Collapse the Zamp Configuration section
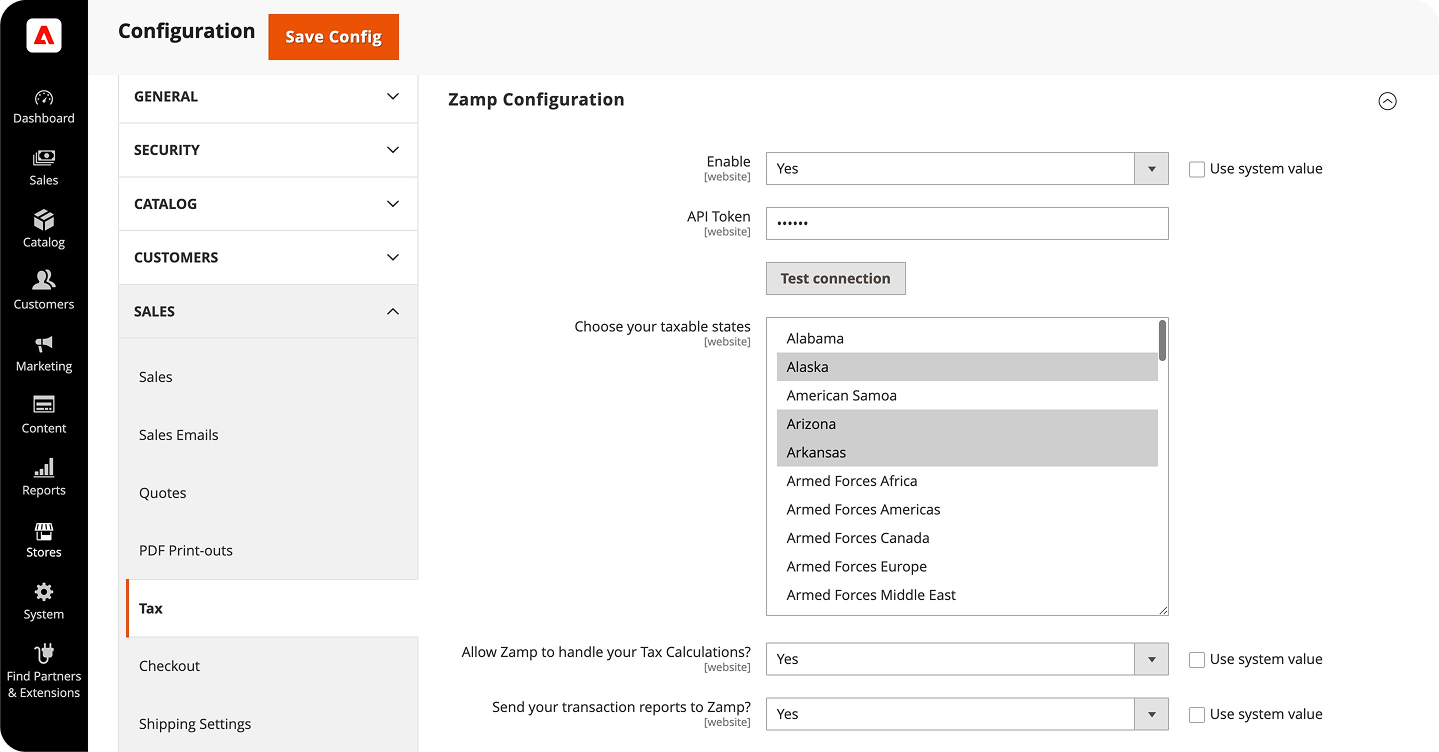Screen dimensions: 1439x752 pyautogui.click(x=1387, y=101)
